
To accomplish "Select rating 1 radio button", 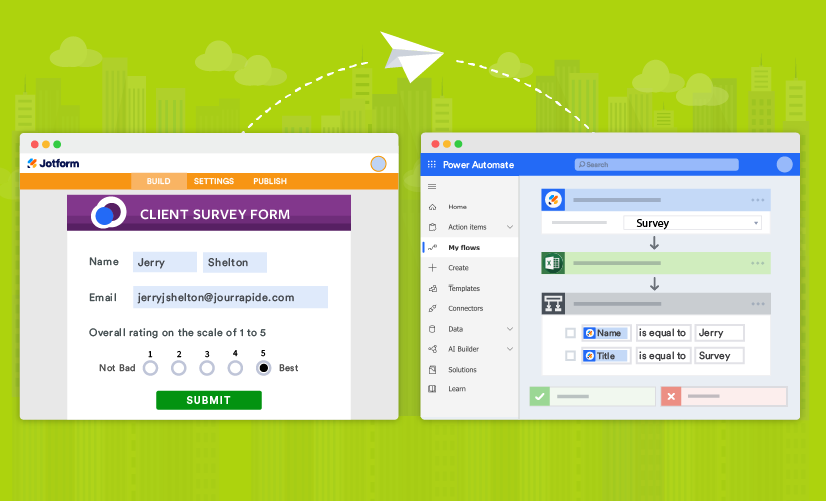I will click(150, 368).
